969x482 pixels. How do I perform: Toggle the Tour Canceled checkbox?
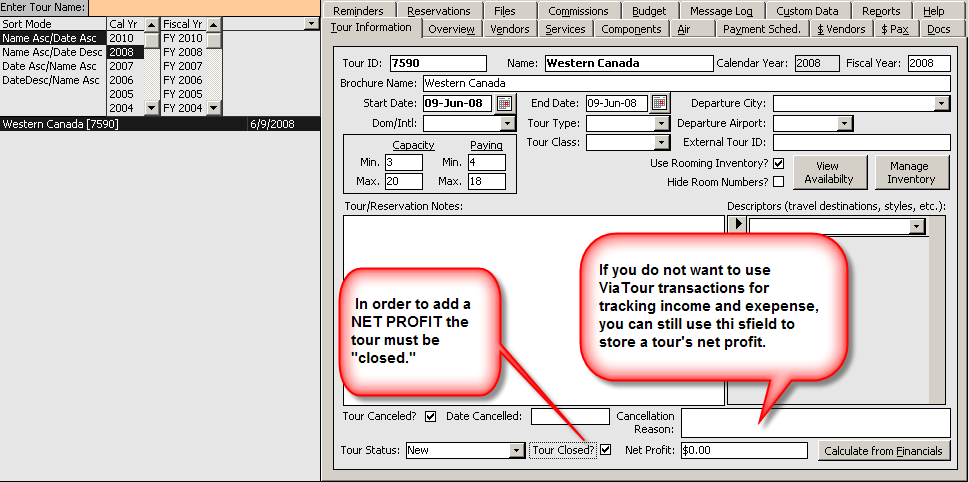tap(430, 416)
